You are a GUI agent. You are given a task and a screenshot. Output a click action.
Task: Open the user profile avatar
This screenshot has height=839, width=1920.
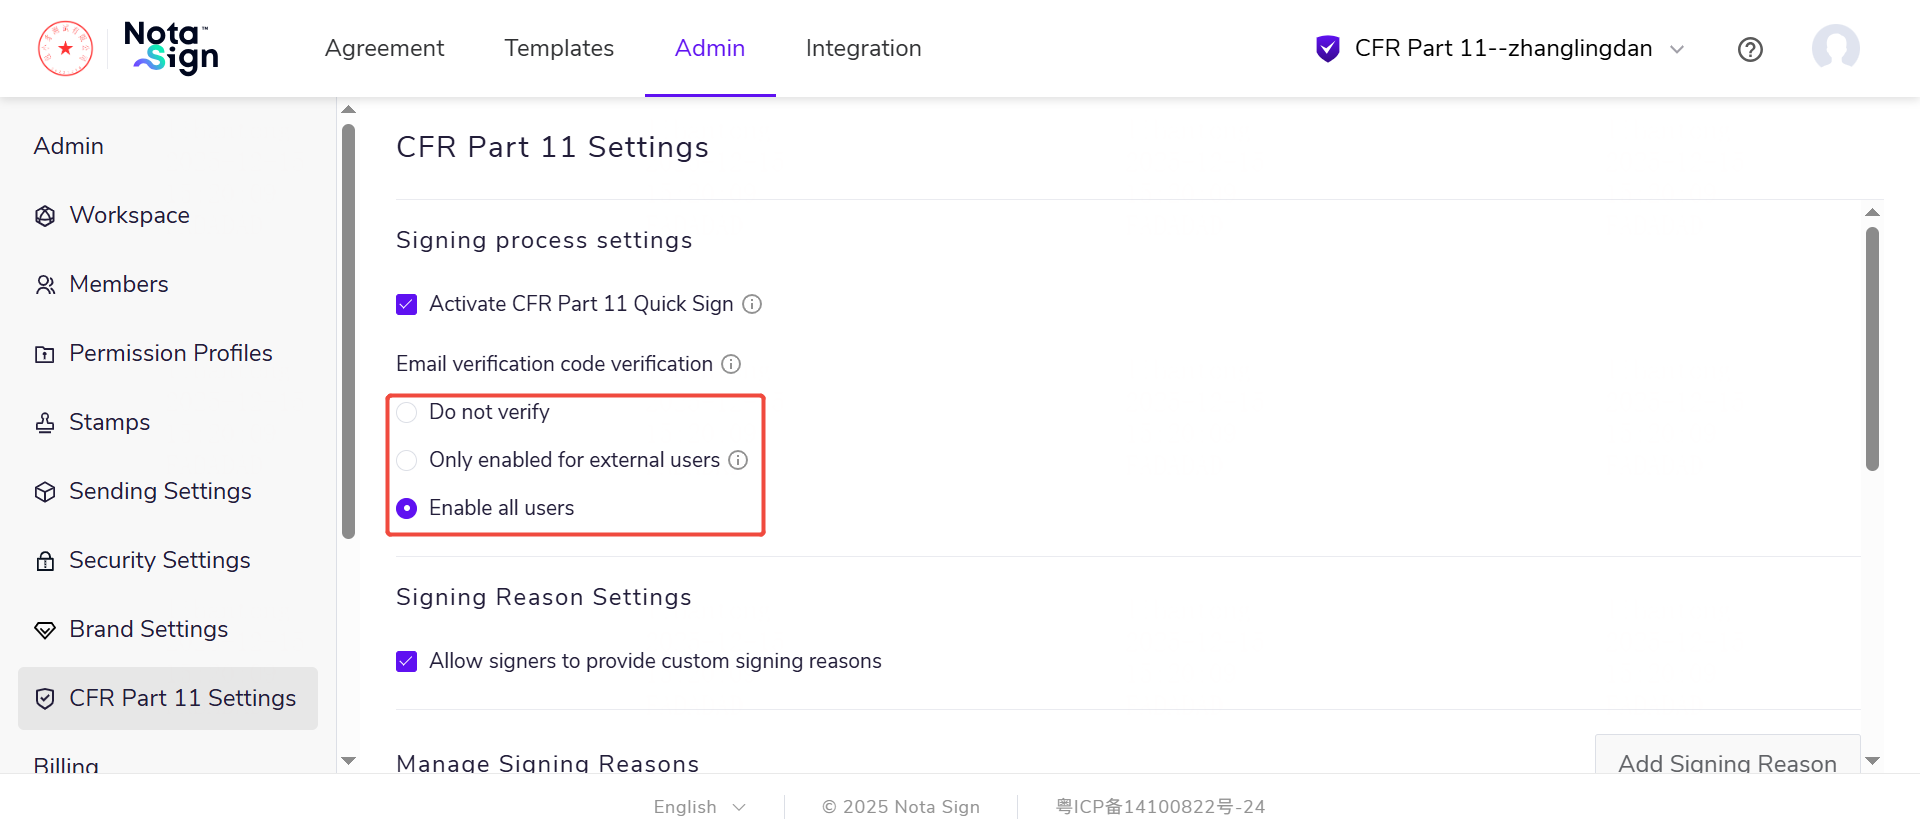(x=1835, y=48)
